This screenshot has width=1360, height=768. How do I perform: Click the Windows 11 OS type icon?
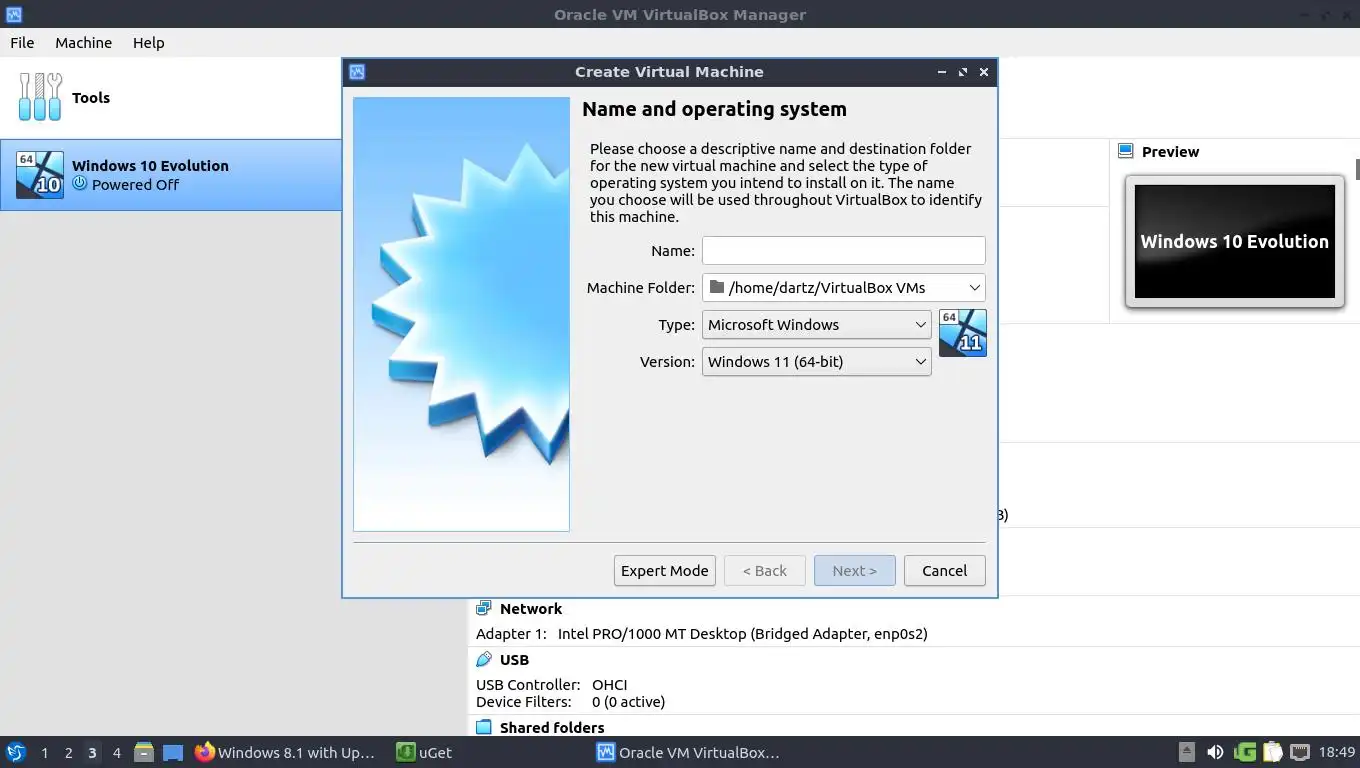pyautogui.click(x=963, y=333)
